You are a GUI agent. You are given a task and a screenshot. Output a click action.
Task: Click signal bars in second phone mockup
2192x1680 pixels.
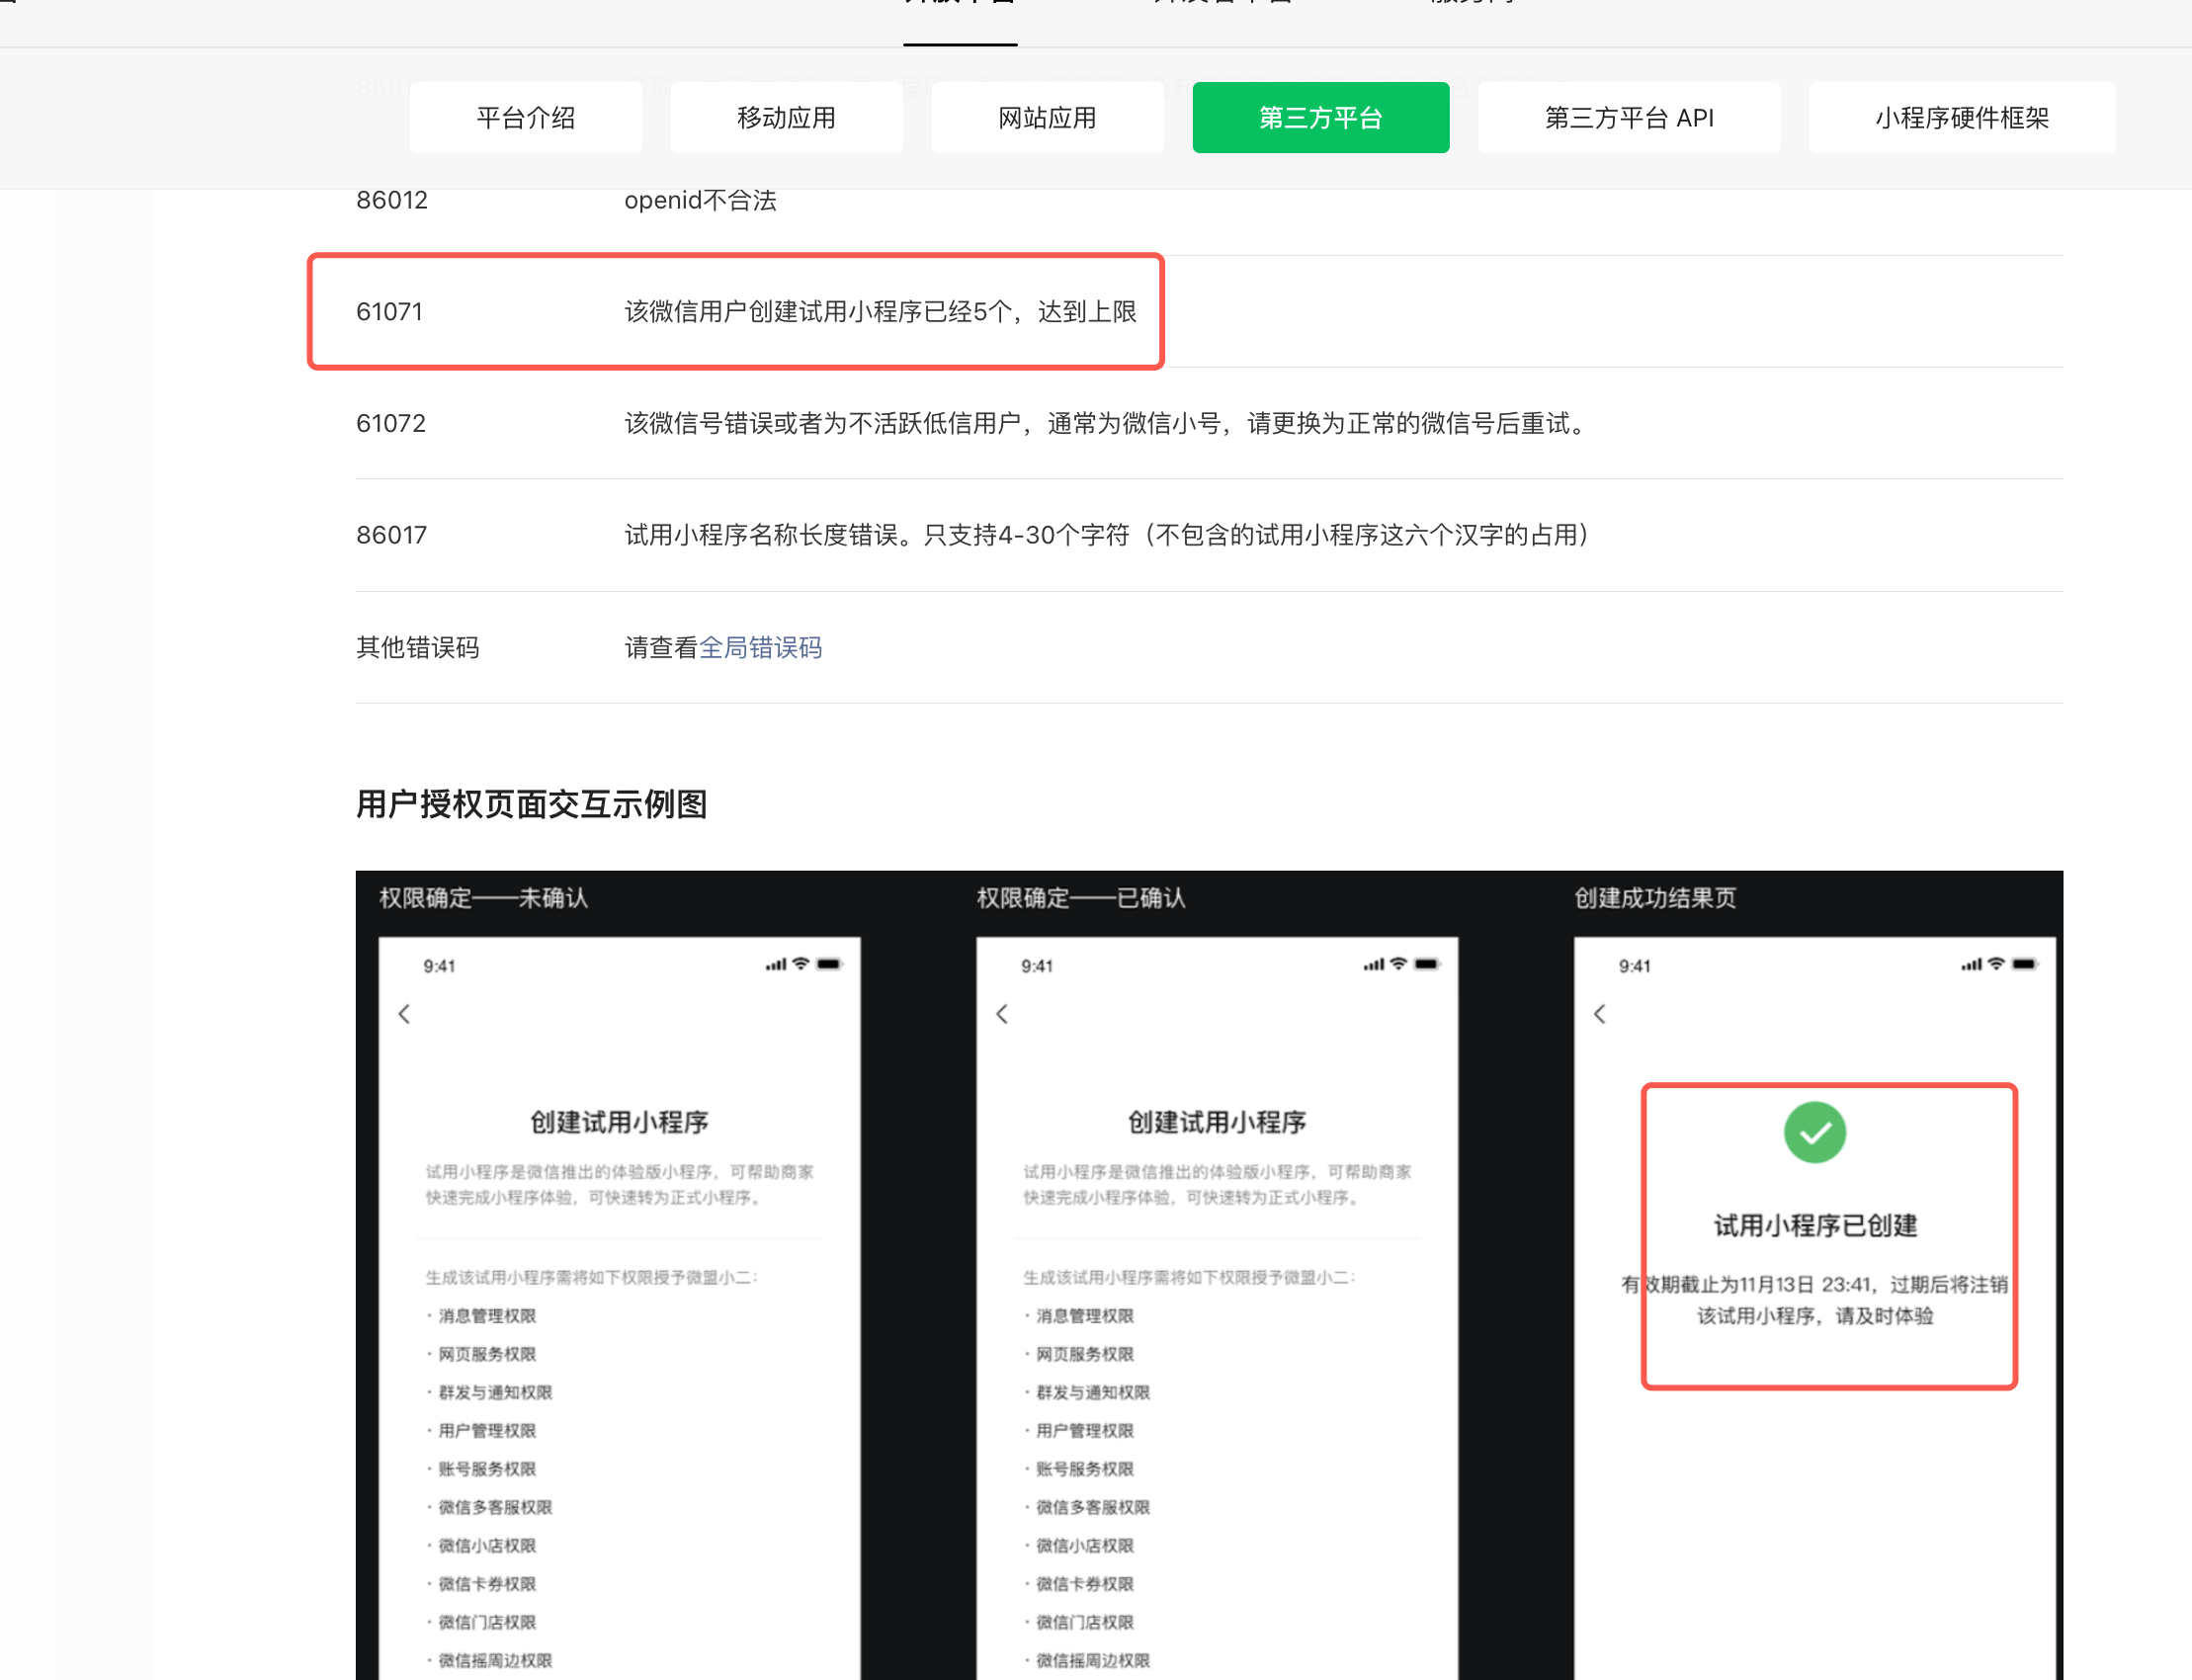point(1374,964)
